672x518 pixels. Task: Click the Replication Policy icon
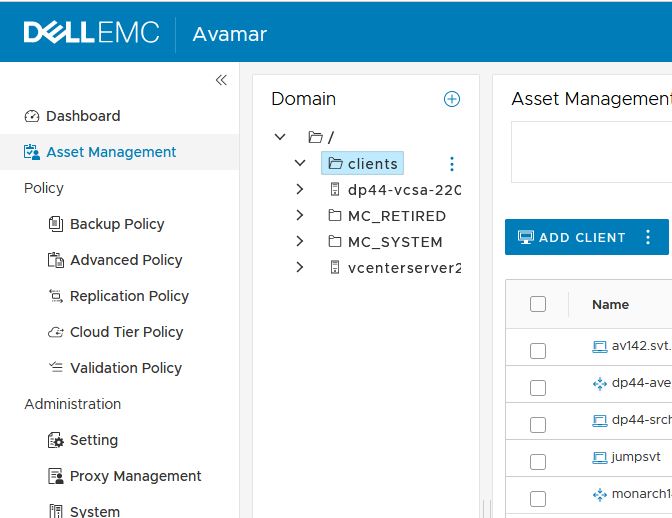pos(56,296)
